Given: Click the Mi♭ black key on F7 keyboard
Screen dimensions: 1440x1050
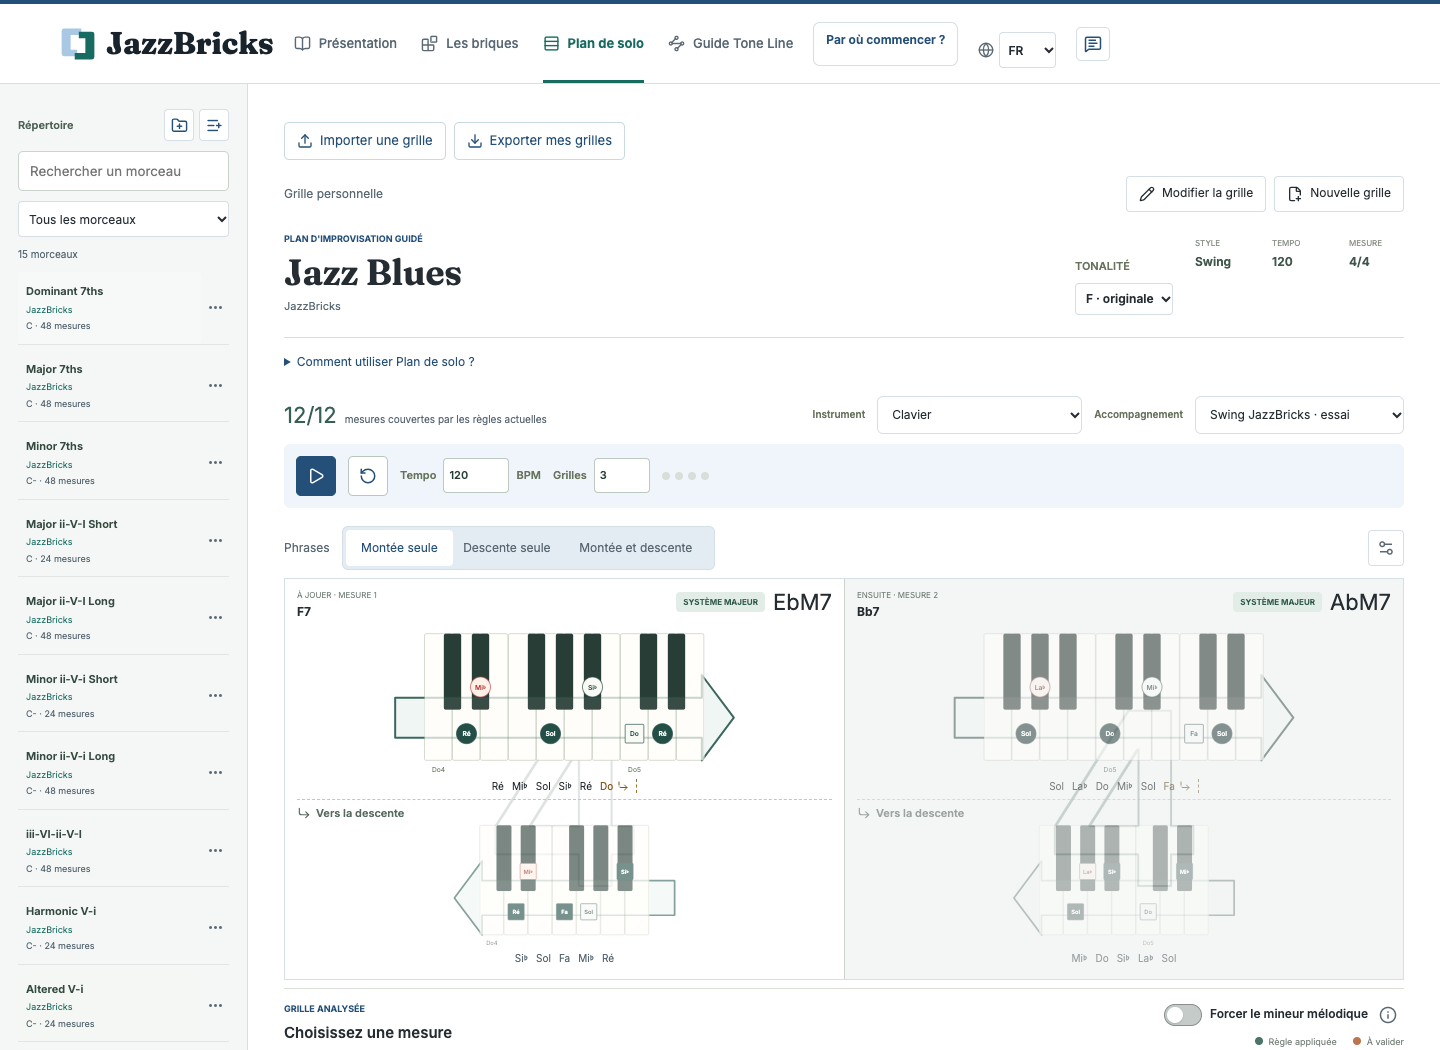Looking at the screenshot, I should [x=480, y=687].
